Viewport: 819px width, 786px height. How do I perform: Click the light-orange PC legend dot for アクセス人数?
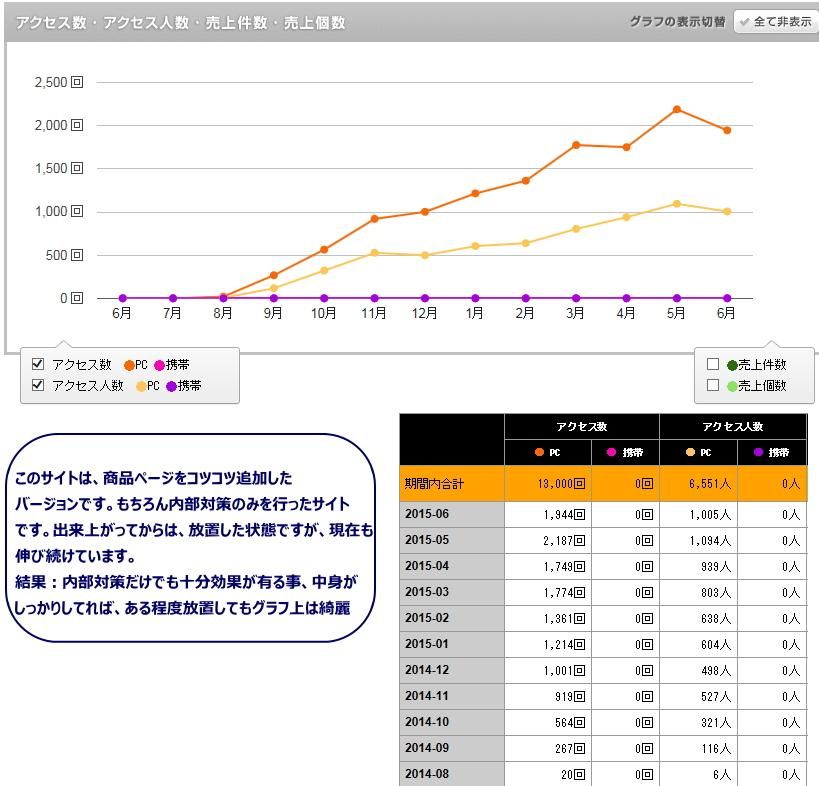click(x=141, y=386)
